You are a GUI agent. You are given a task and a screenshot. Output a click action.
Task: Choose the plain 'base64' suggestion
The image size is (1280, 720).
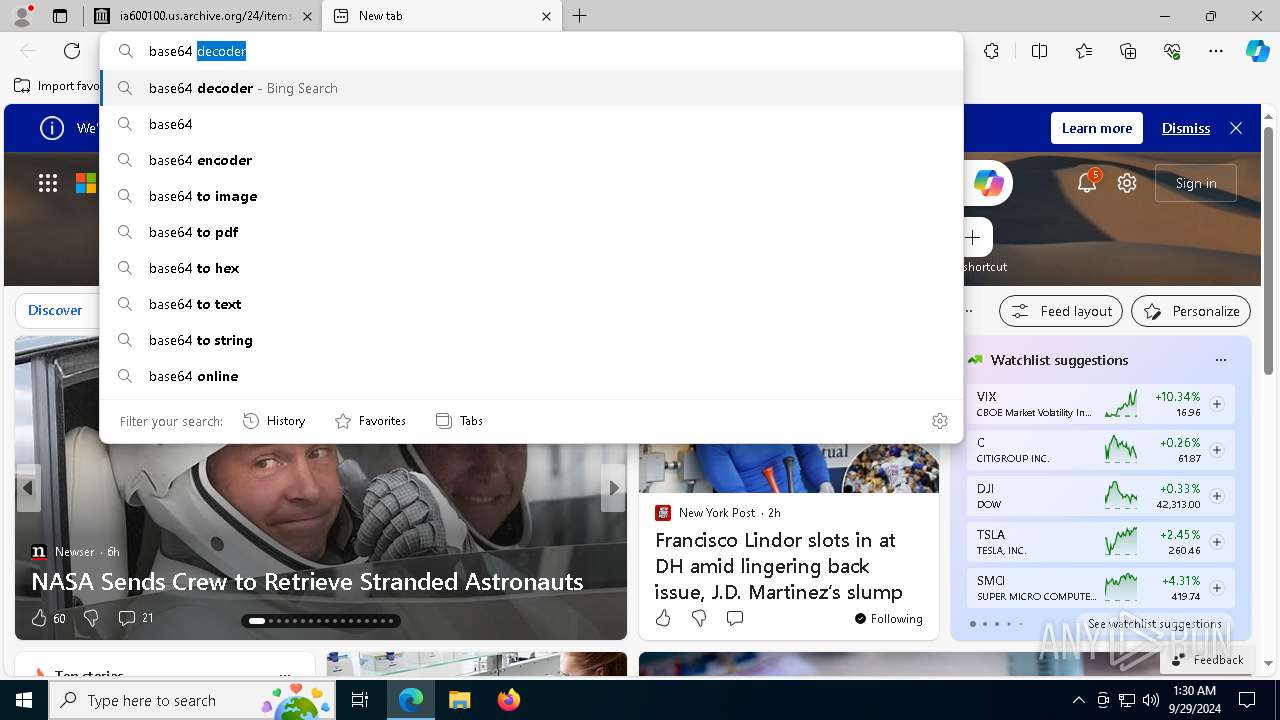tap(531, 124)
